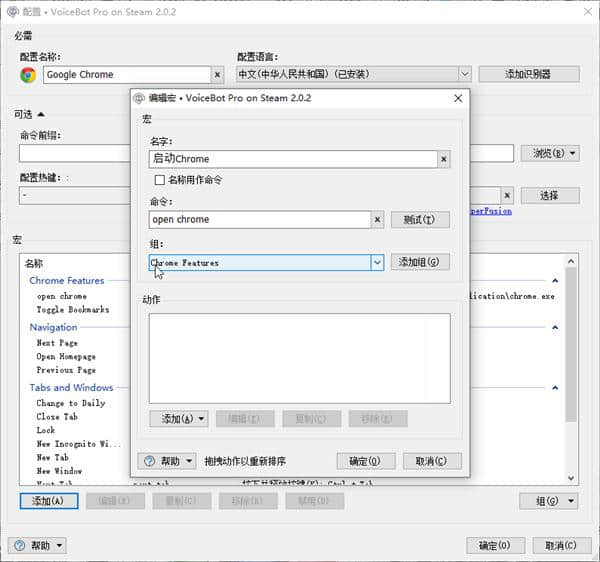Click the help question mark icon in macro dialog
The image size is (600, 562).
150,461
